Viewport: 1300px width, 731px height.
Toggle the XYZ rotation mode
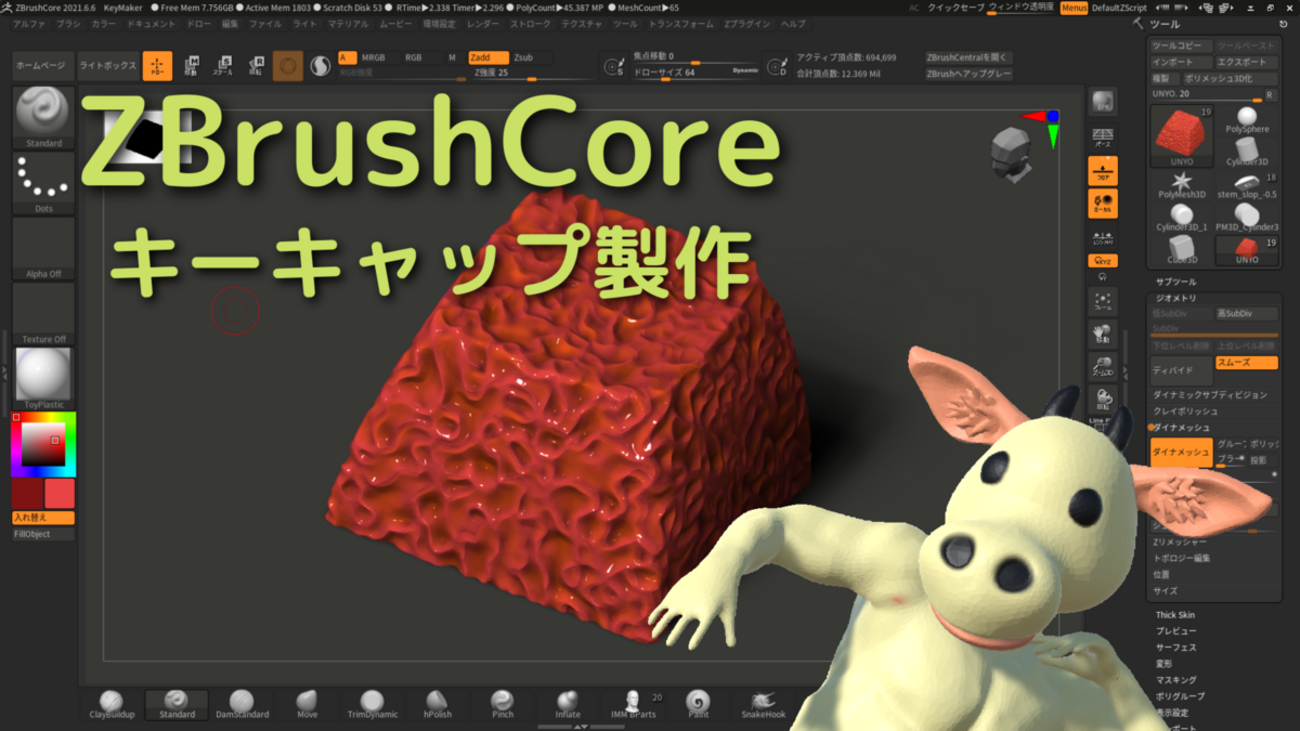point(1102,261)
